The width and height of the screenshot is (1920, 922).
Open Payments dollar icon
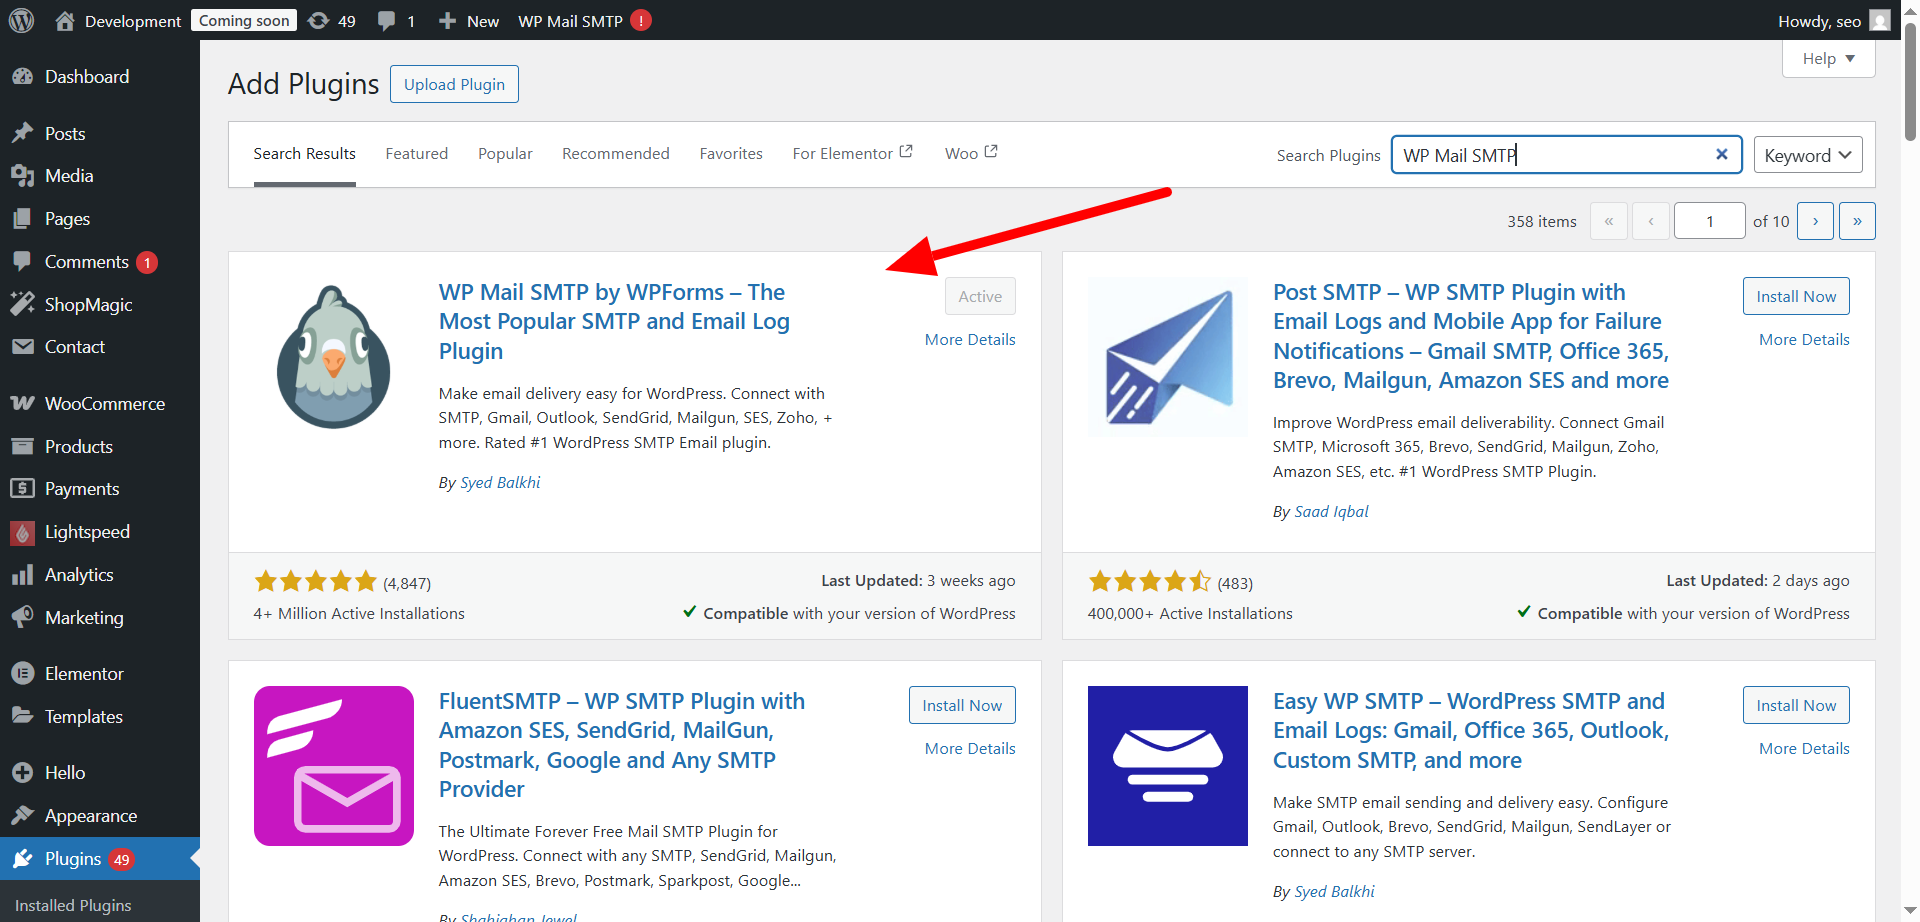23,489
